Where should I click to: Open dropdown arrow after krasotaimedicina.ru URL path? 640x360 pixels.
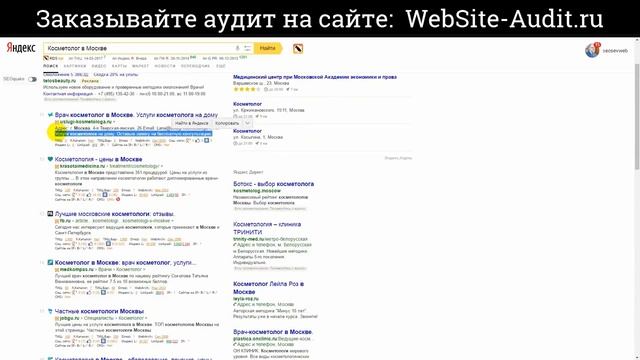[162, 167]
